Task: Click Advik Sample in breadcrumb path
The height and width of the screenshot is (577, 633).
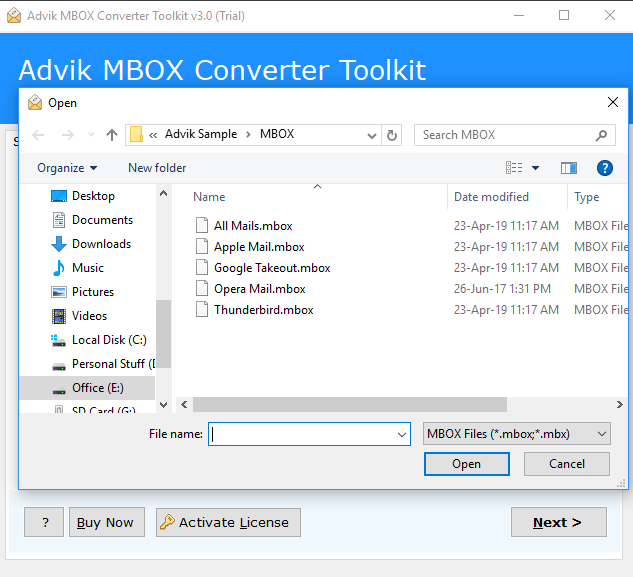Action: 201,134
